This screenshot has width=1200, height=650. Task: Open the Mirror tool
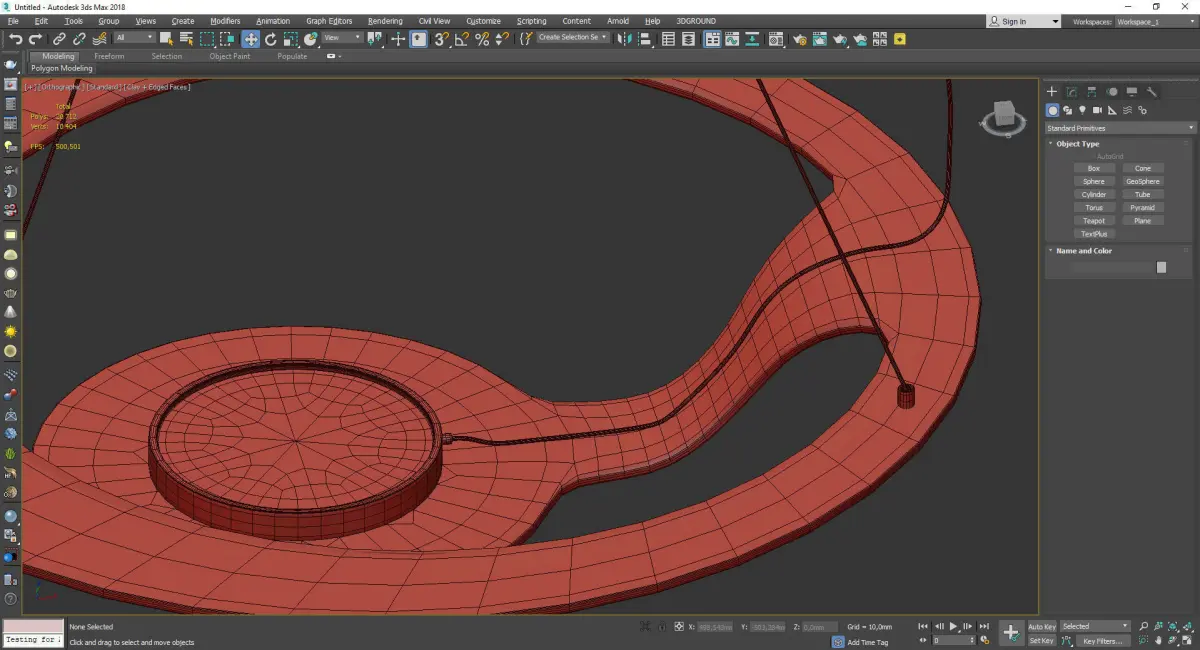pos(624,39)
